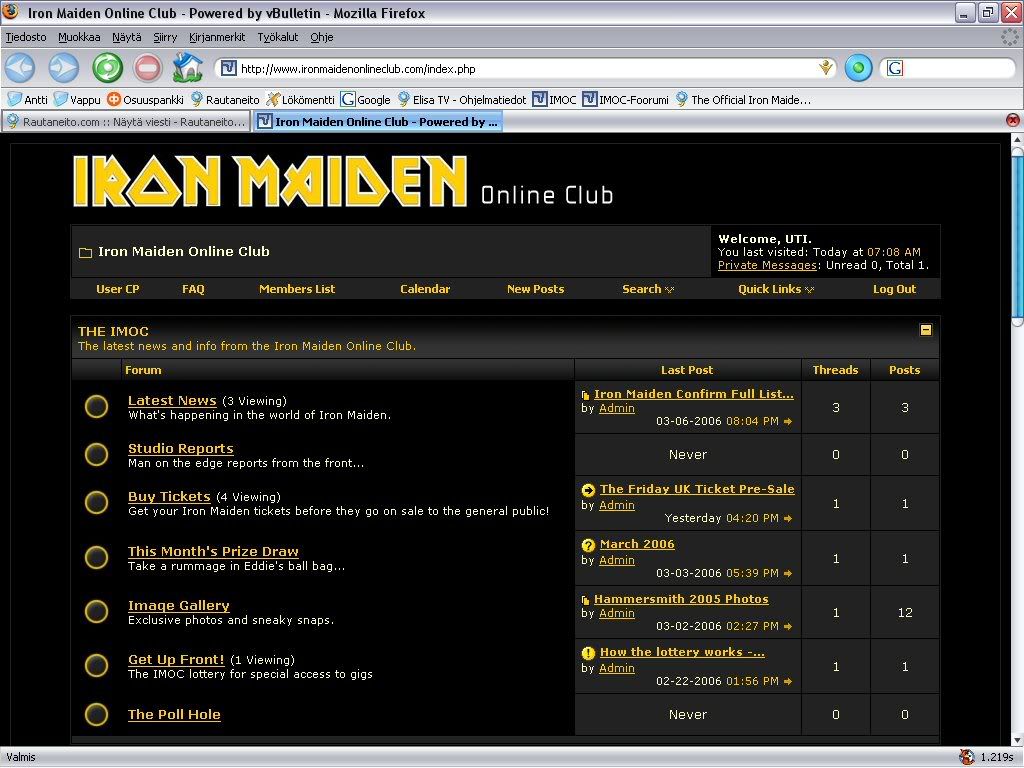This screenshot has width=1024, height=768.
Task: Open the Get Up Front! forum
Action: point(176,660)
